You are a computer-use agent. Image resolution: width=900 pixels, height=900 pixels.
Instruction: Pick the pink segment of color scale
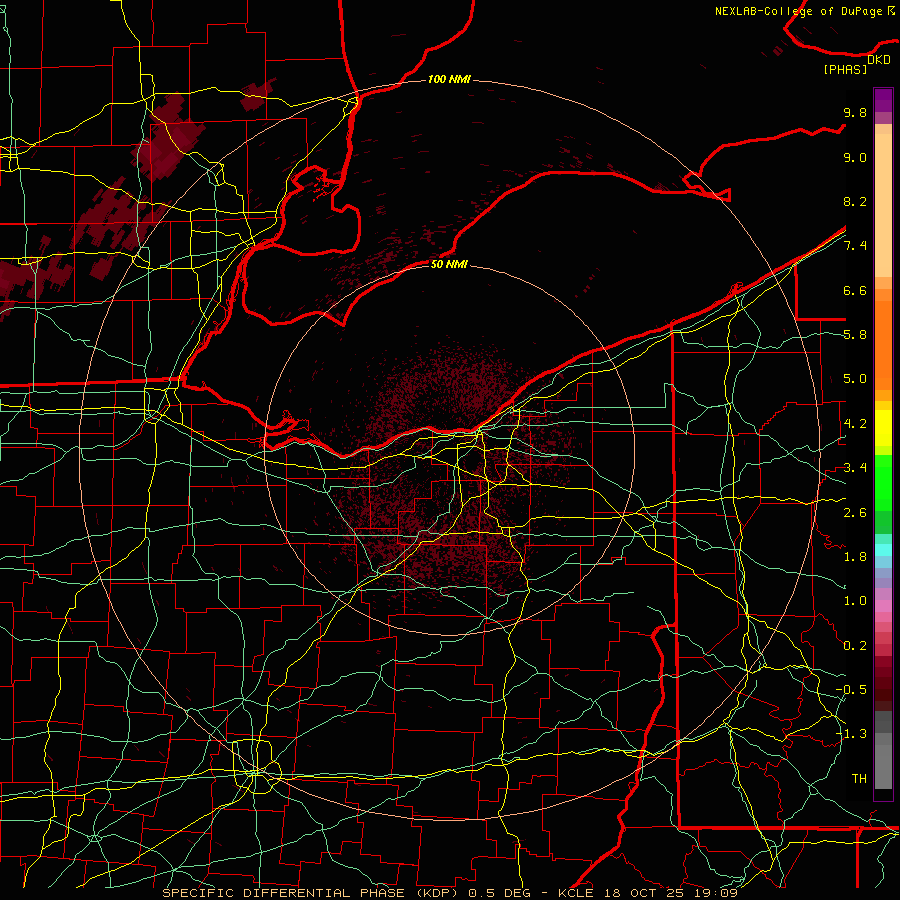[x=883, y=607]
